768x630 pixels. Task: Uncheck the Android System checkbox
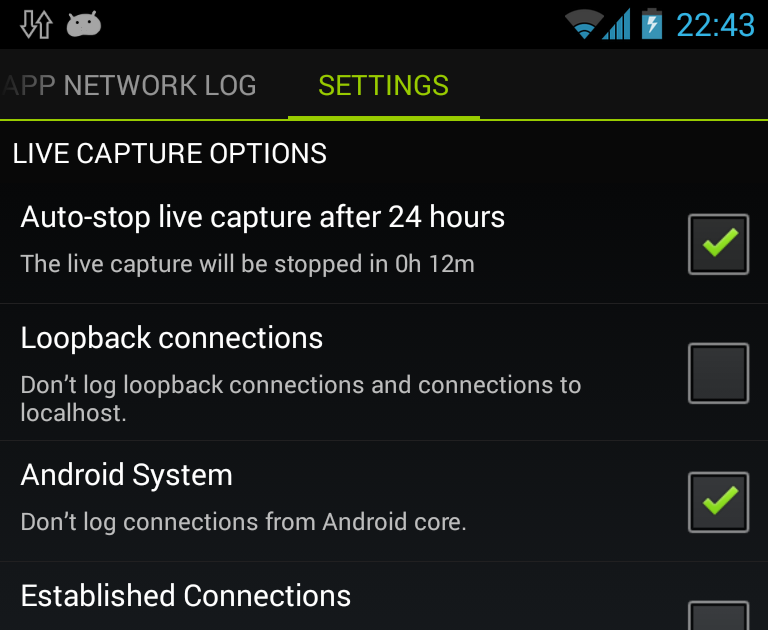719,502
